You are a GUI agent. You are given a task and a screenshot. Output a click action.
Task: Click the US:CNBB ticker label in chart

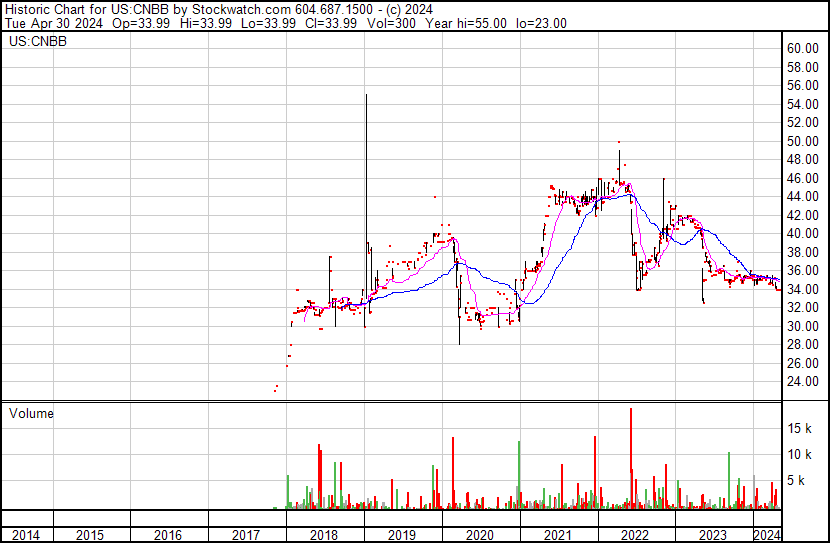pyautogui.click(x=38, y=41)
